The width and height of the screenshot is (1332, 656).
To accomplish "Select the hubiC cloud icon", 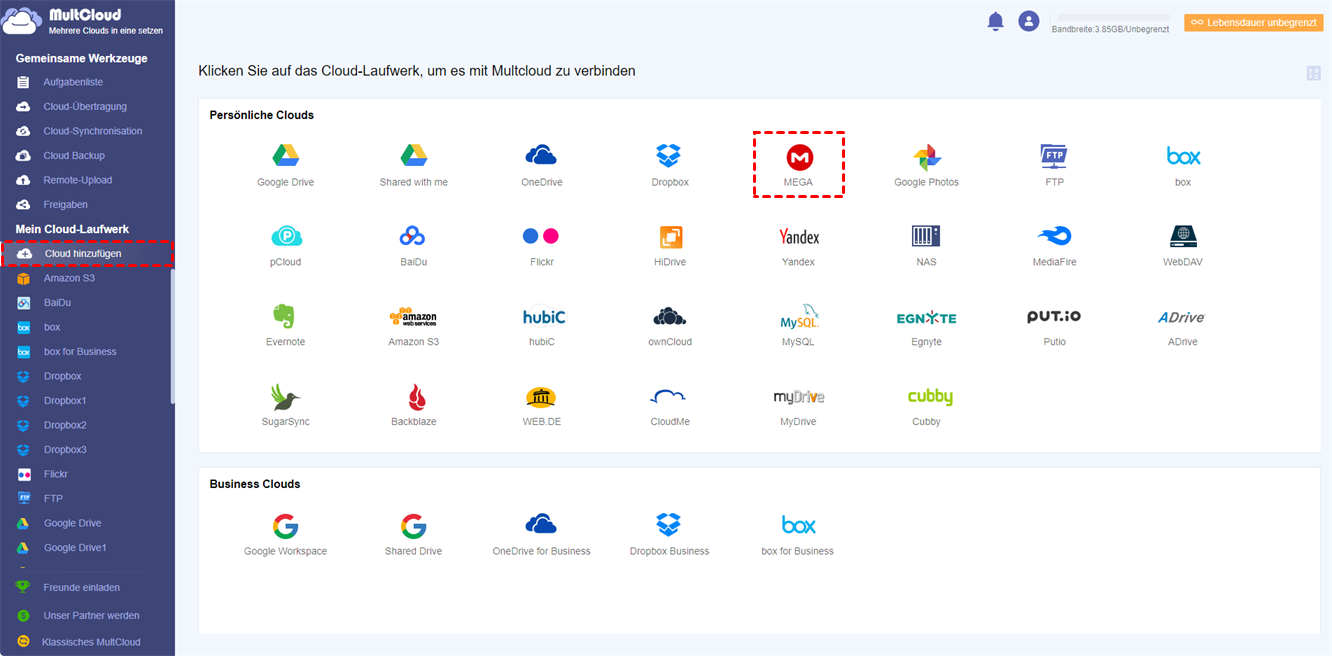I will 543,316.
